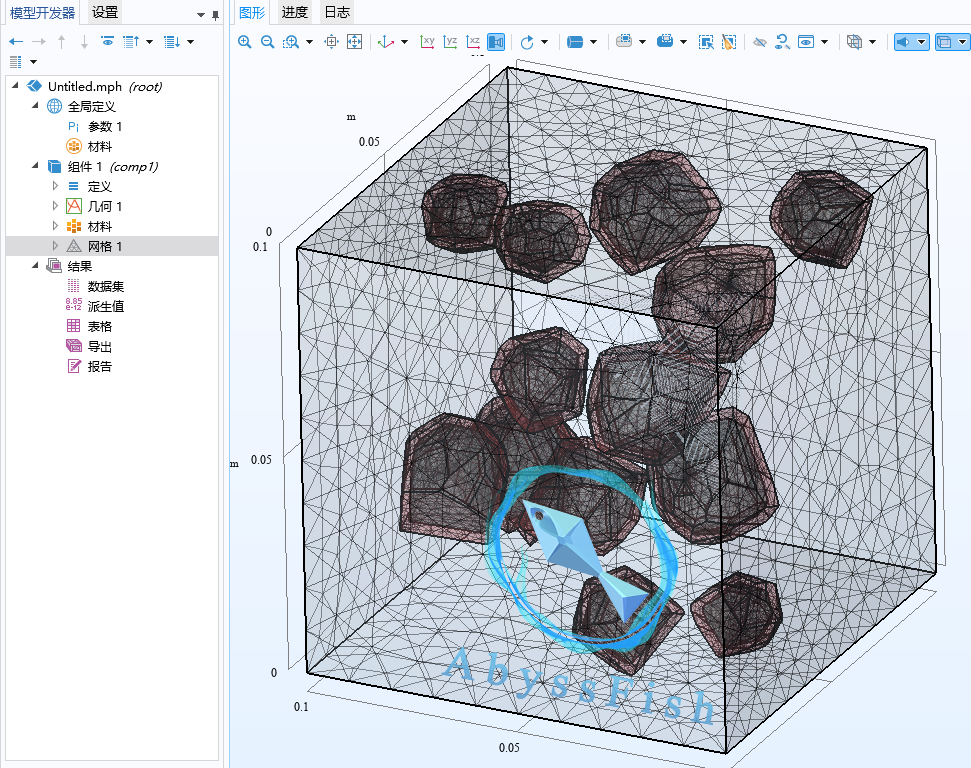Activate the Zoom Box tool
Image resolution: width=971 pixels, height=768 pixels.
pyautogui.click(x=288, y=42)
